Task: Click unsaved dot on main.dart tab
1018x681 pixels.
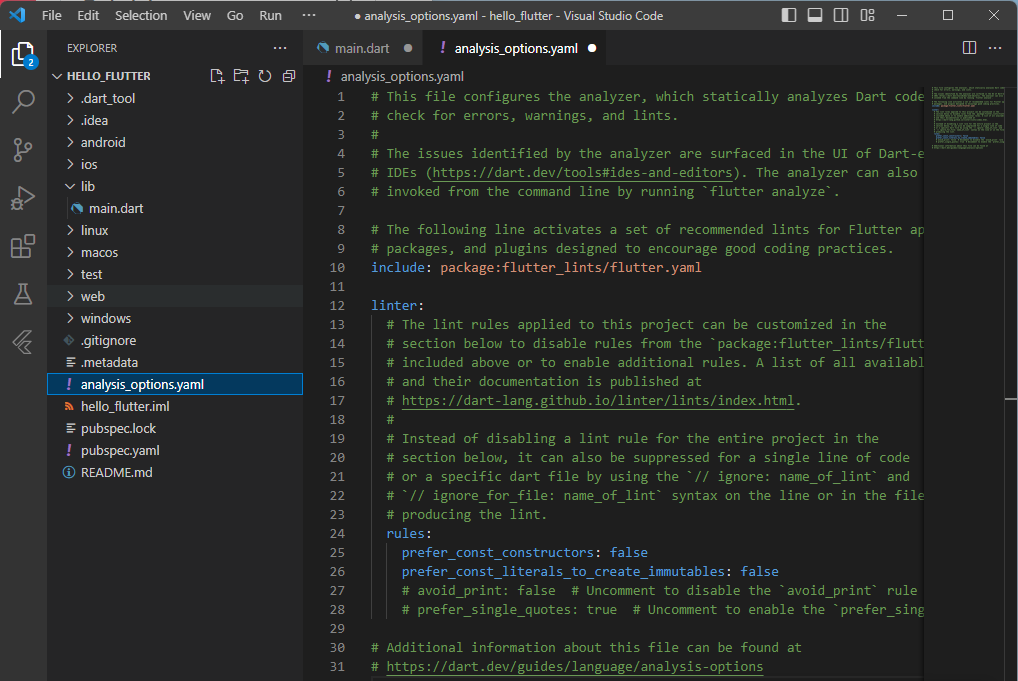Action: [408, 48]
